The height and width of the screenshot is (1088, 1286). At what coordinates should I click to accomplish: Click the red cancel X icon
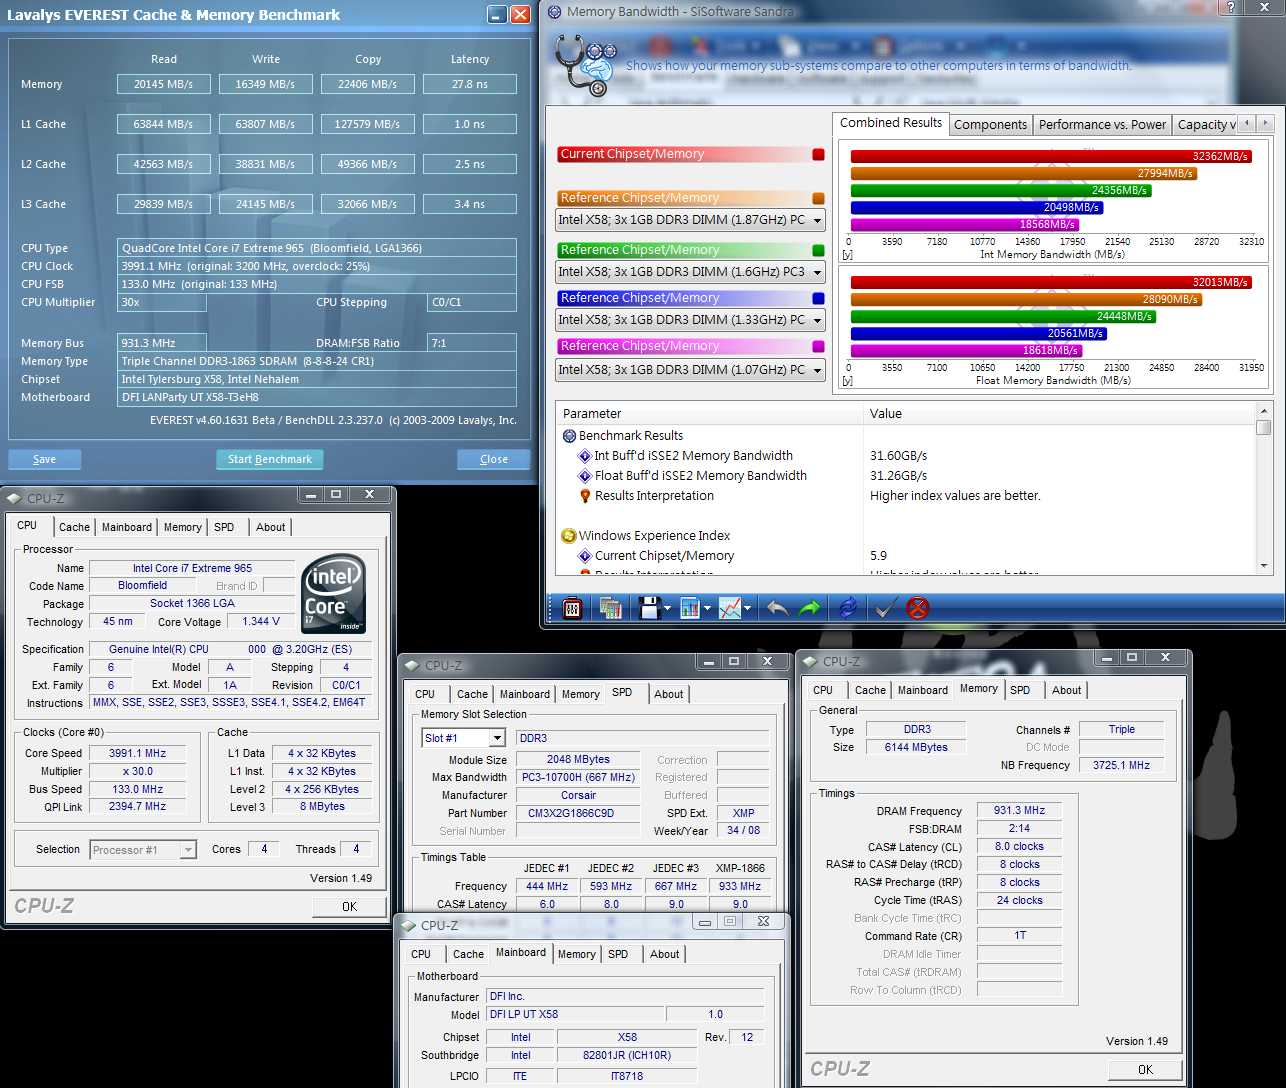point(917,607)
